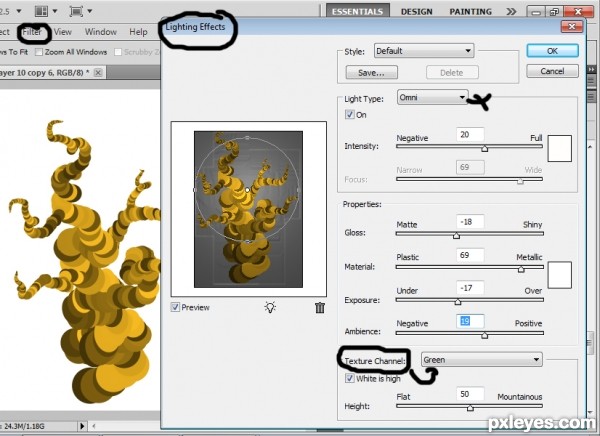
Task: Switch to the Design workspace
Action: (x=416, y=11)
